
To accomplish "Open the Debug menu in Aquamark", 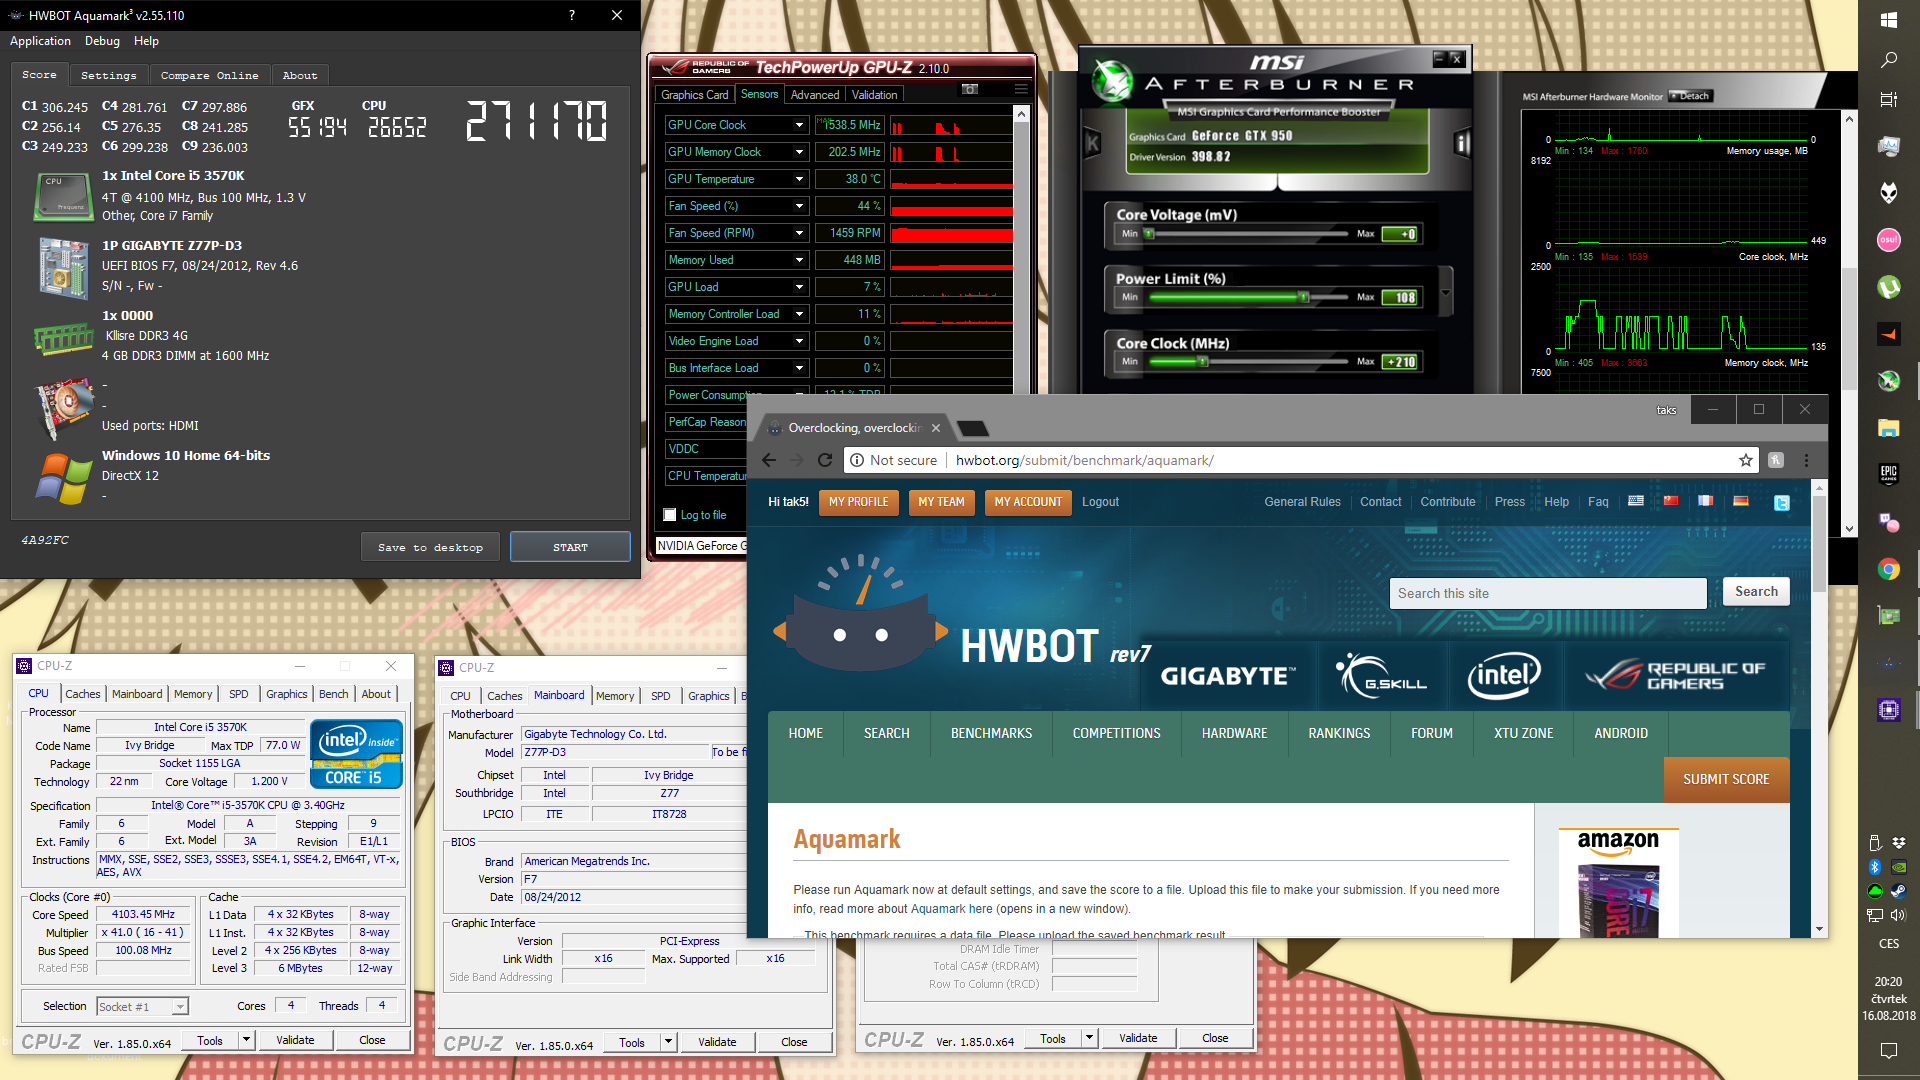I will pyautogui.click(x=102, y=41).
